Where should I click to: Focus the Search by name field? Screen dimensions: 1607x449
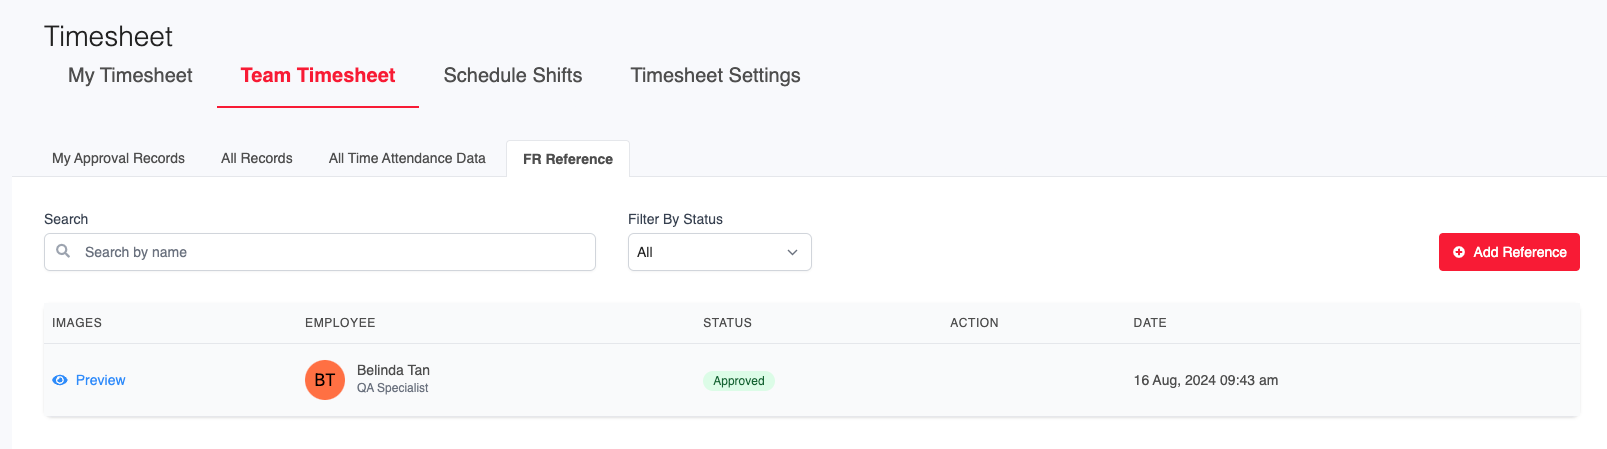(x=330, y=252)
